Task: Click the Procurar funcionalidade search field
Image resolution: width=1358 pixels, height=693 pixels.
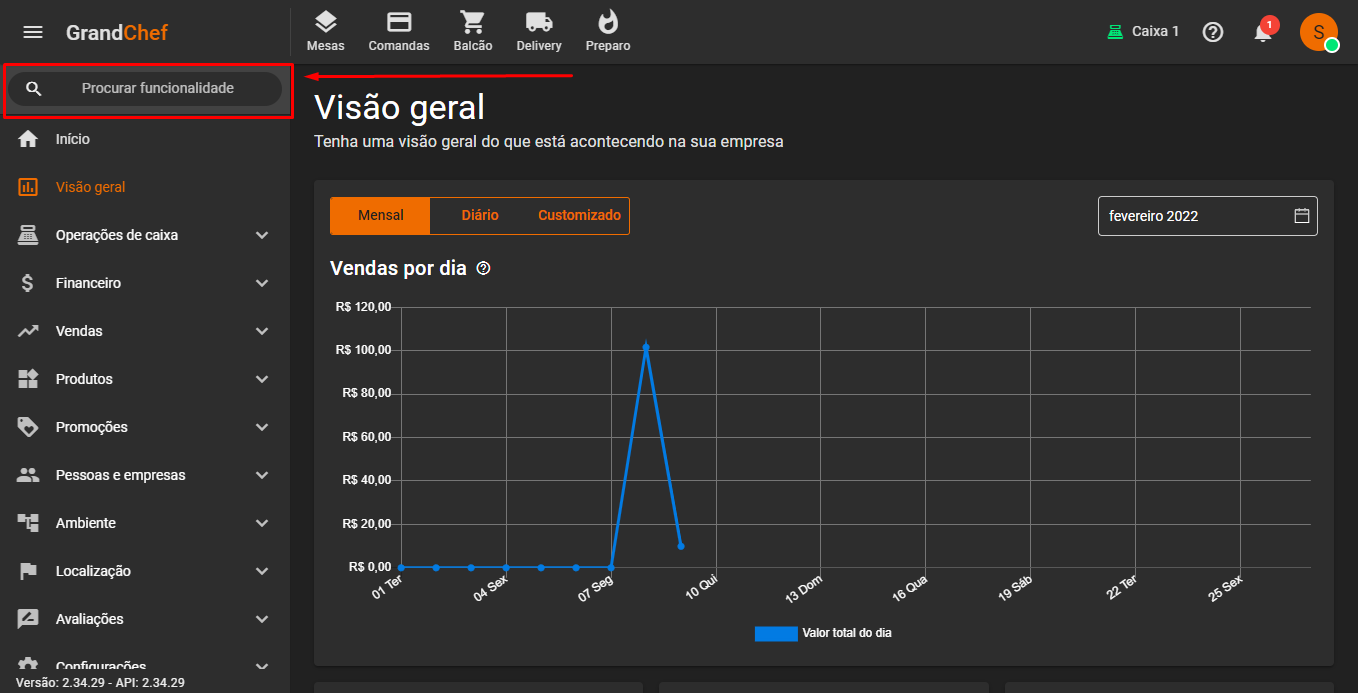Action: pos(157,88)
